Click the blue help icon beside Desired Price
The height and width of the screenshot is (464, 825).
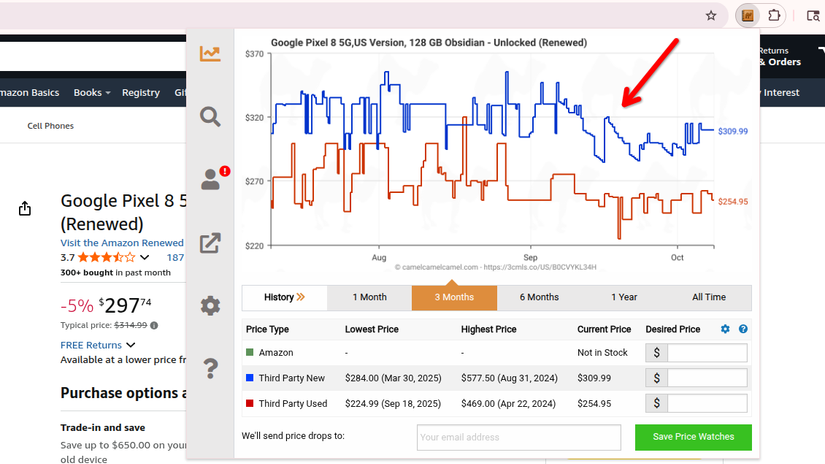pyautogui.click(x=743, y=329)
